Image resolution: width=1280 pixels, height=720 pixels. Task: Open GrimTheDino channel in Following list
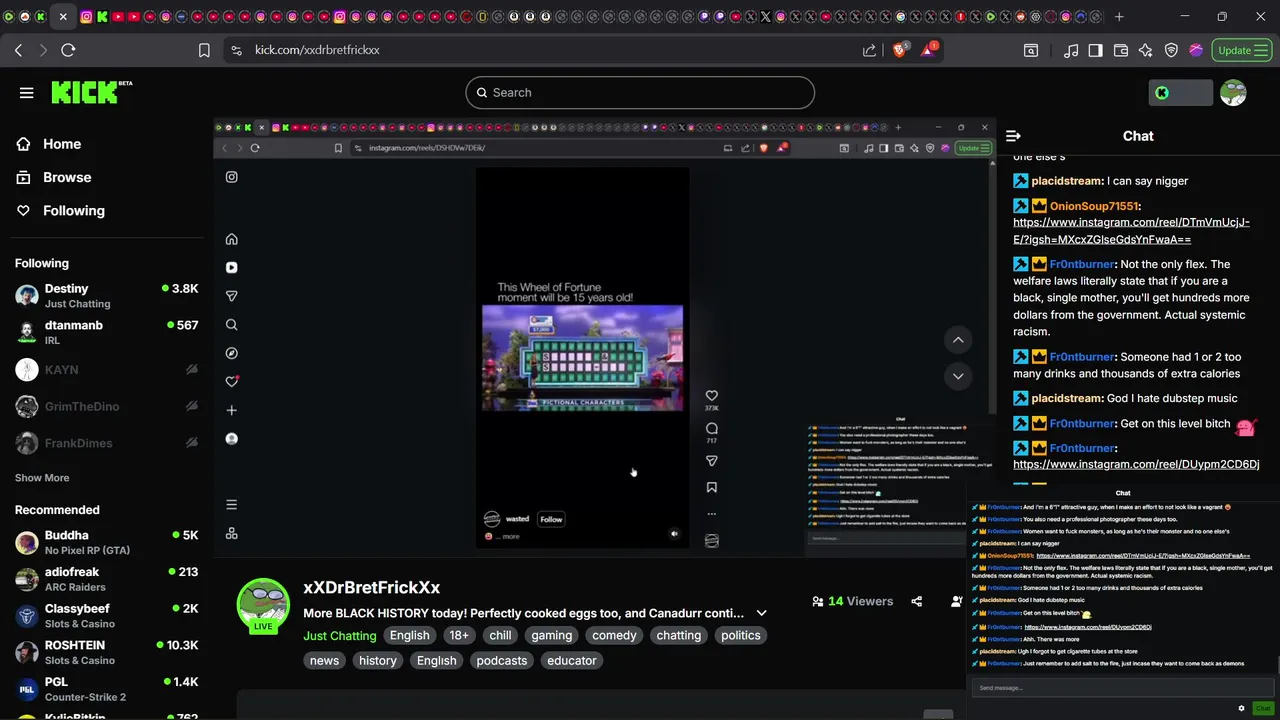[x=106, y=407]
